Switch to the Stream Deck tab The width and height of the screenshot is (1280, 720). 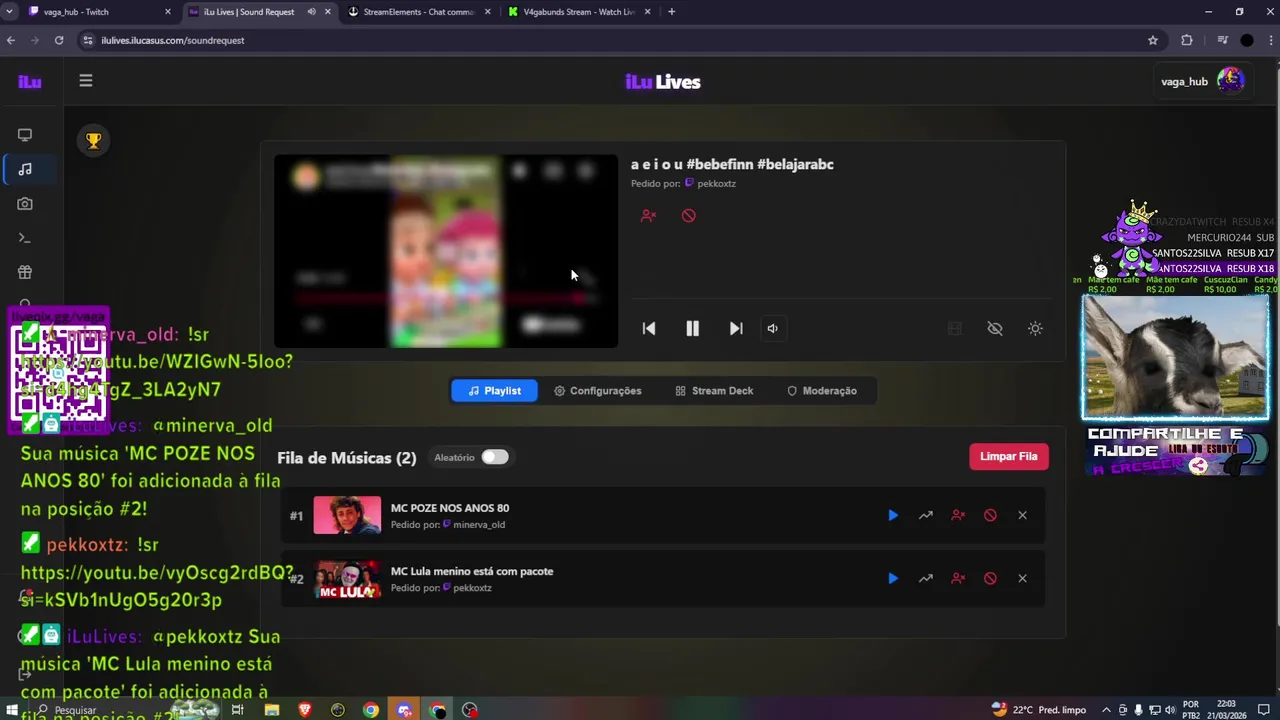[714, 391]
